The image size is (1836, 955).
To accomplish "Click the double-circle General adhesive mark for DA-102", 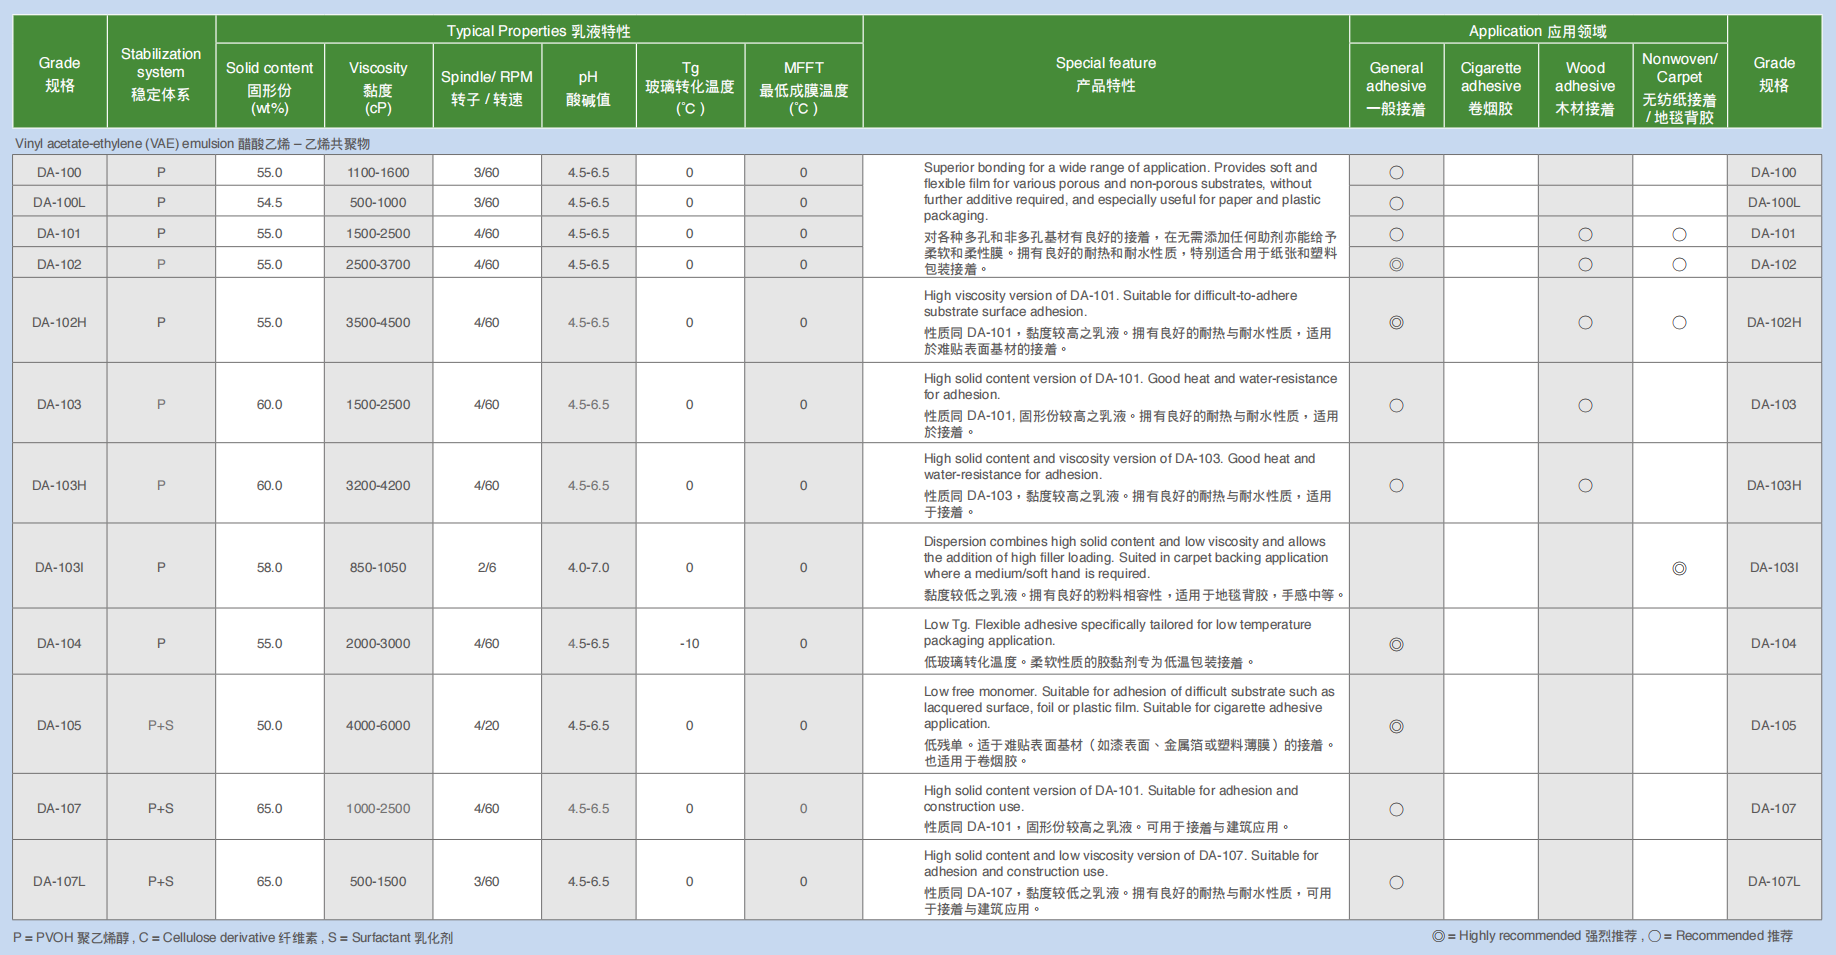I will [1396, 265].
